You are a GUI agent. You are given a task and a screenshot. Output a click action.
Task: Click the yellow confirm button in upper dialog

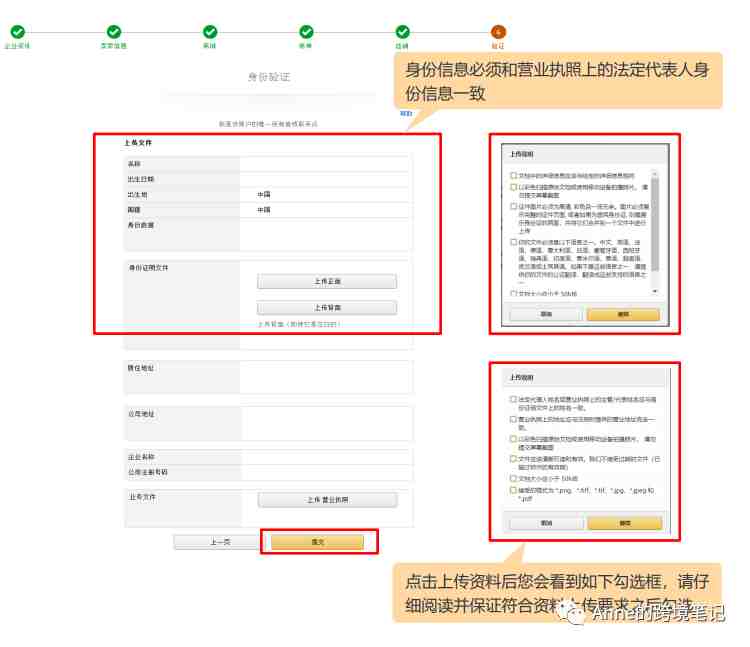[623, 314]
